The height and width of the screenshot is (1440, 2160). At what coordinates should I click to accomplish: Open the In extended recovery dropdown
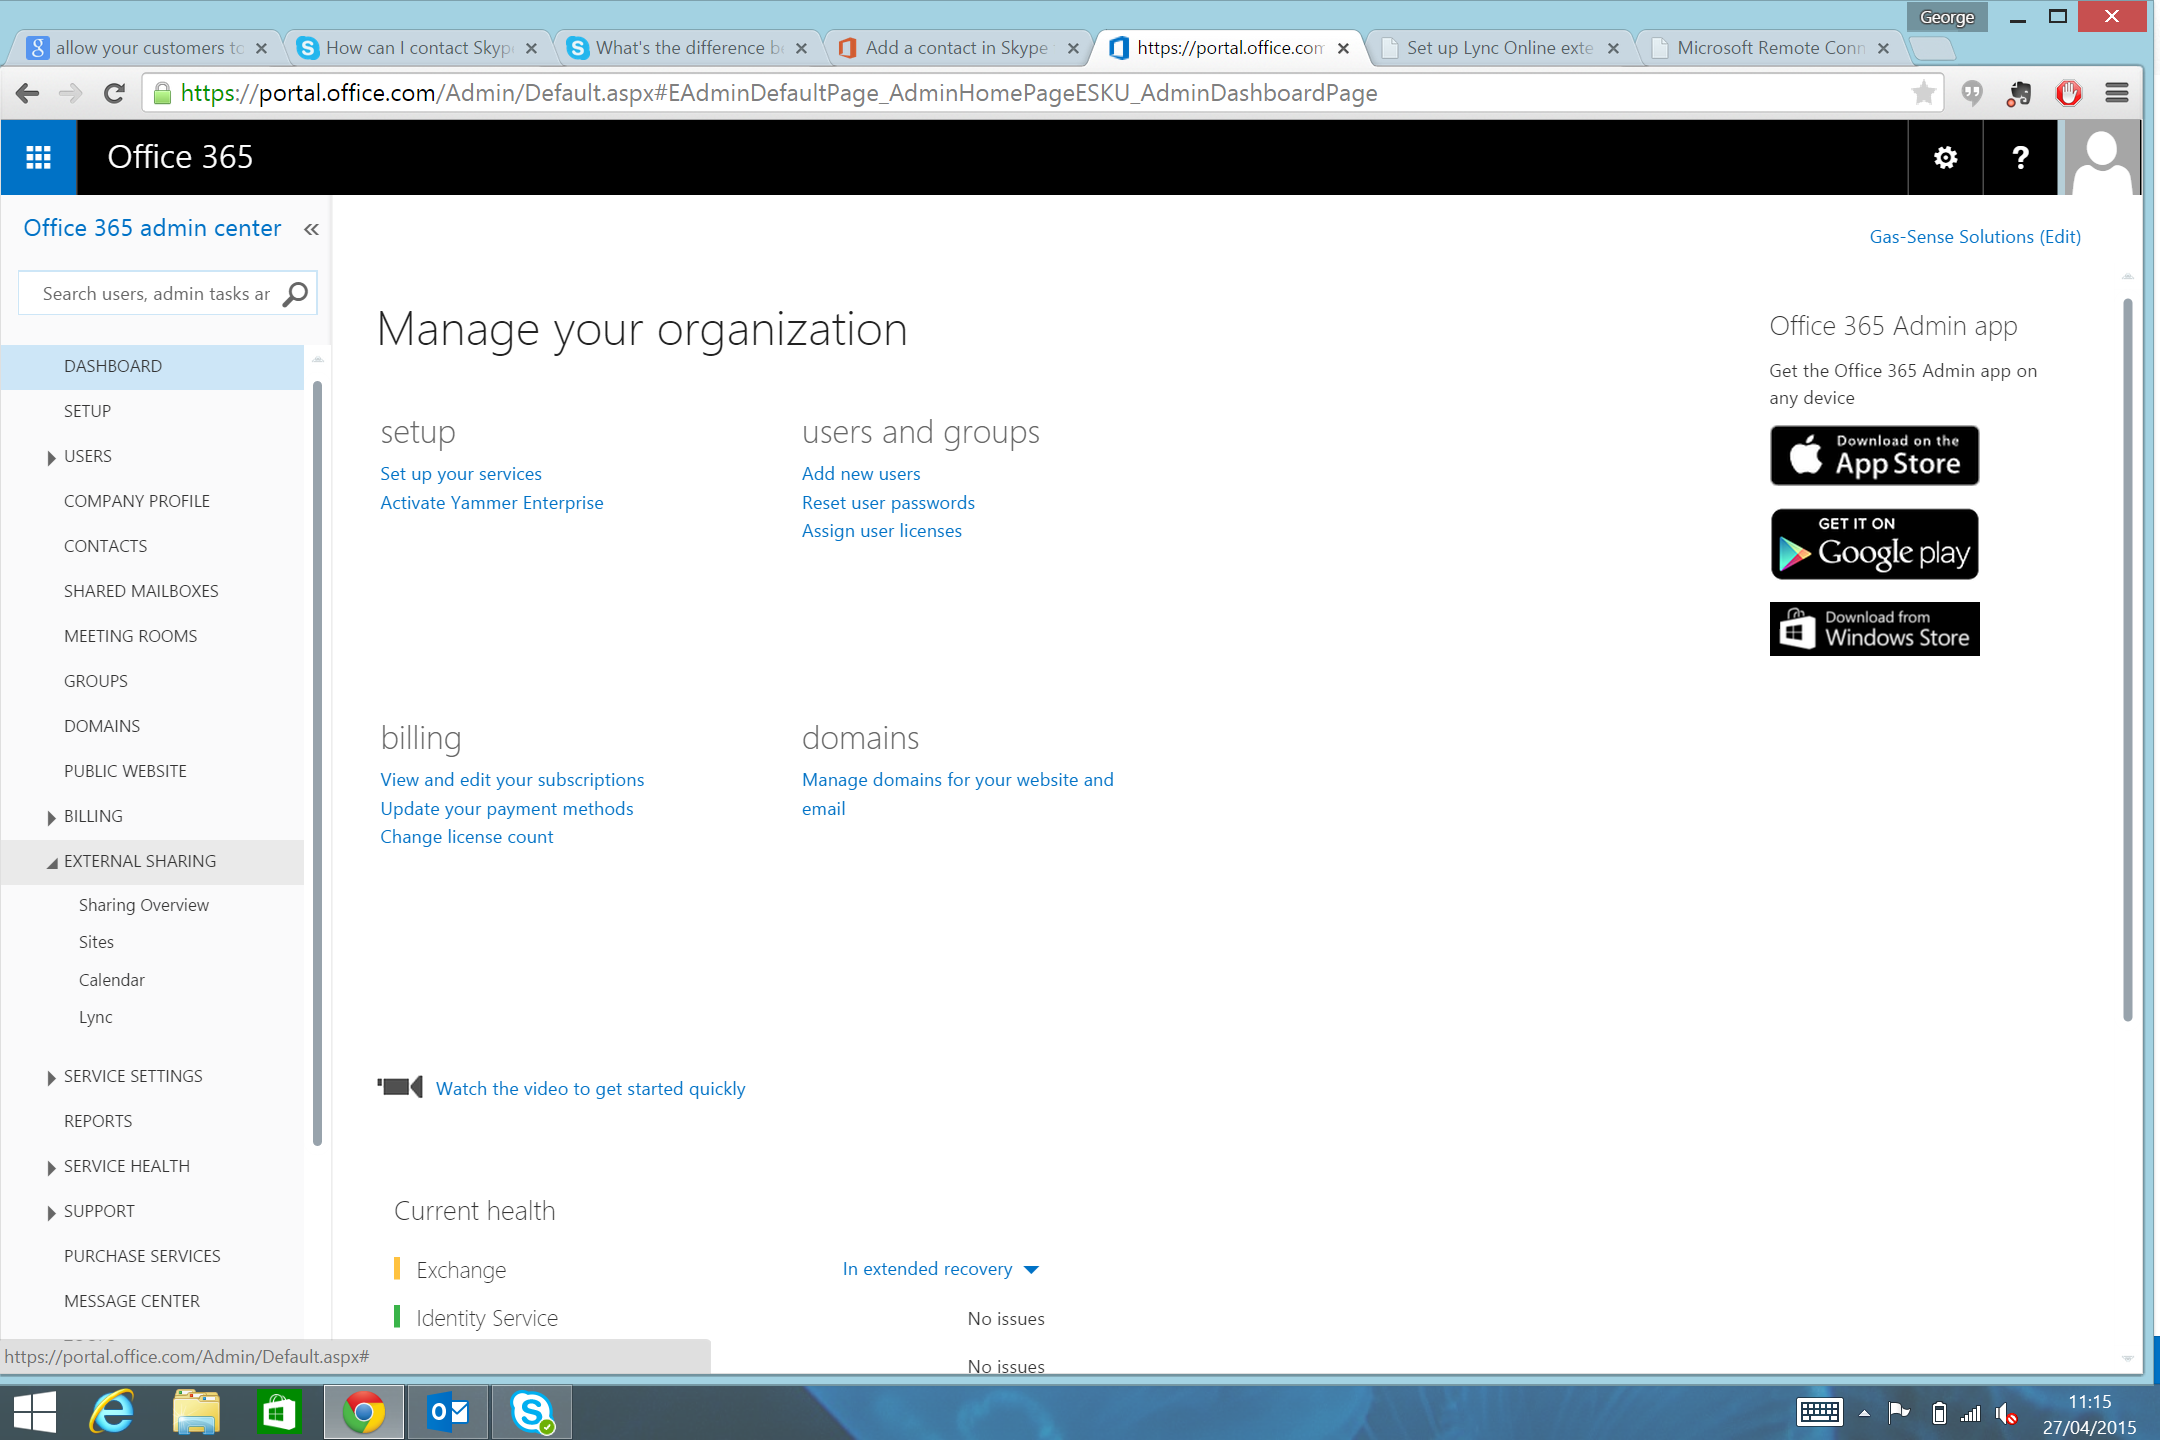point(941,1269)
